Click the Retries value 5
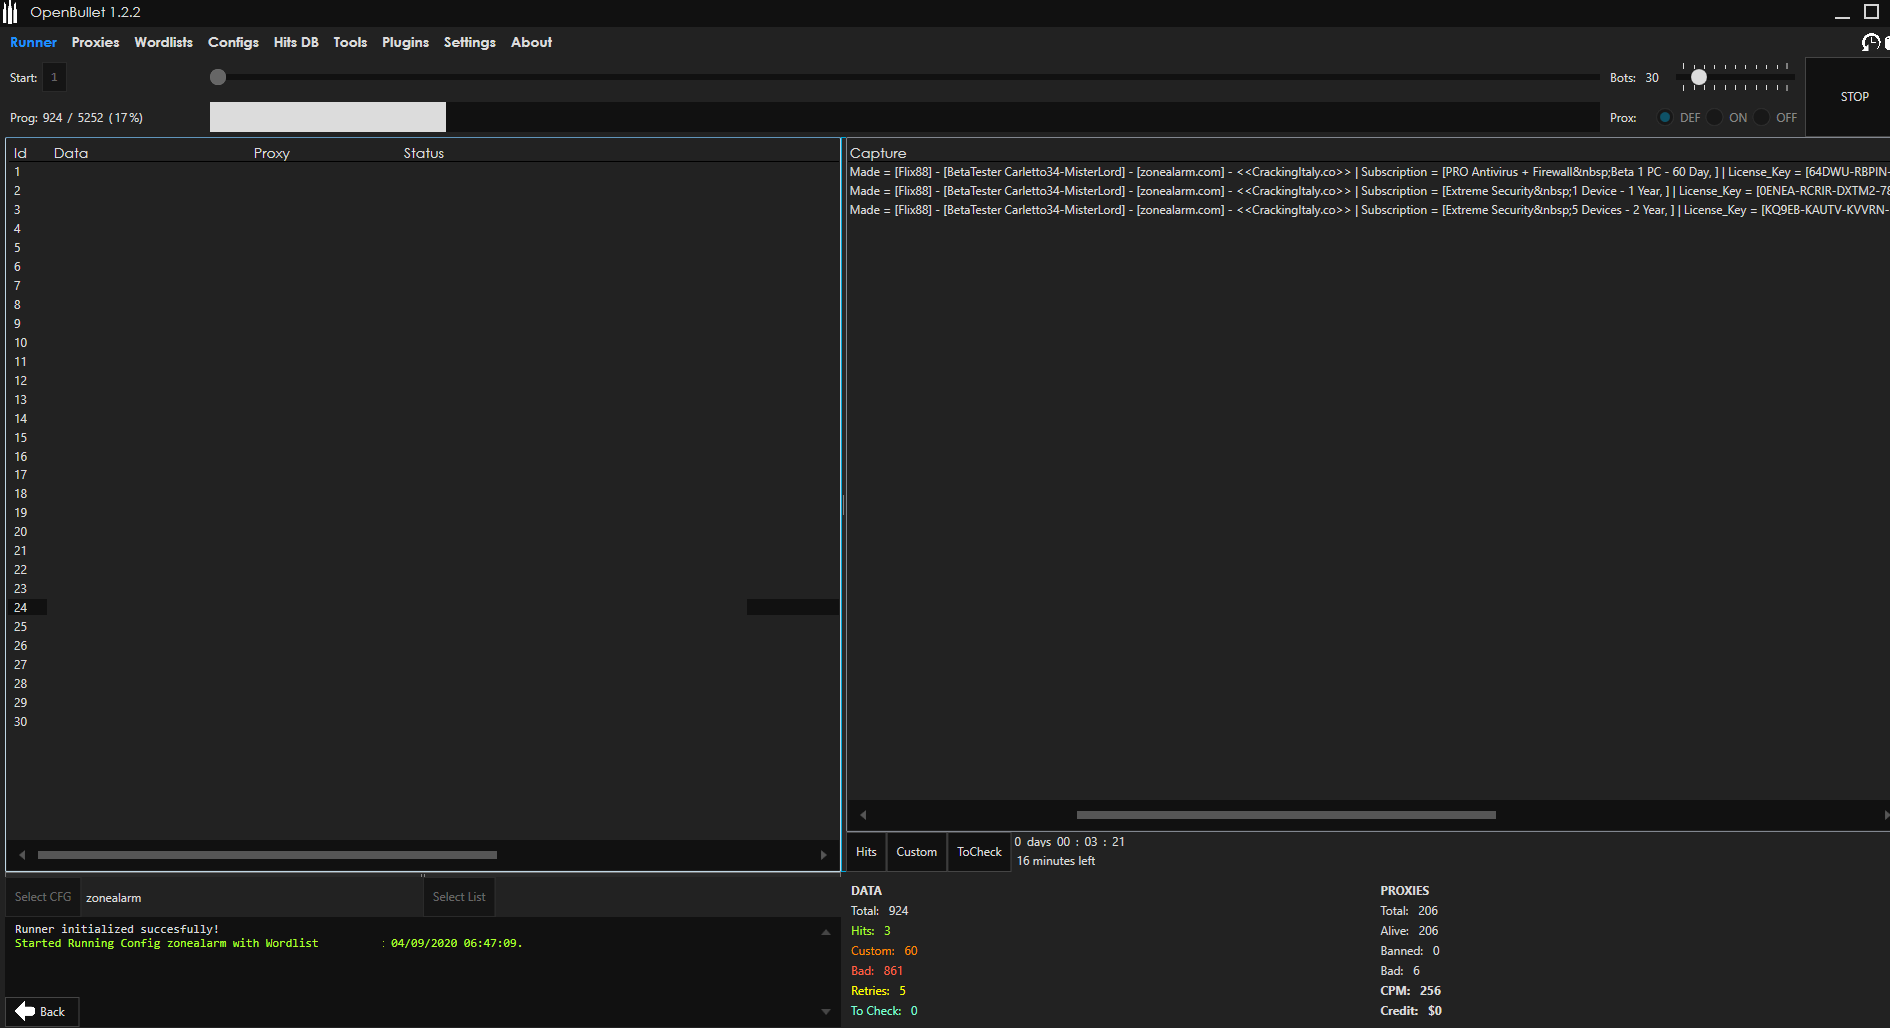 pyautogui.click(x=902, y=991)
